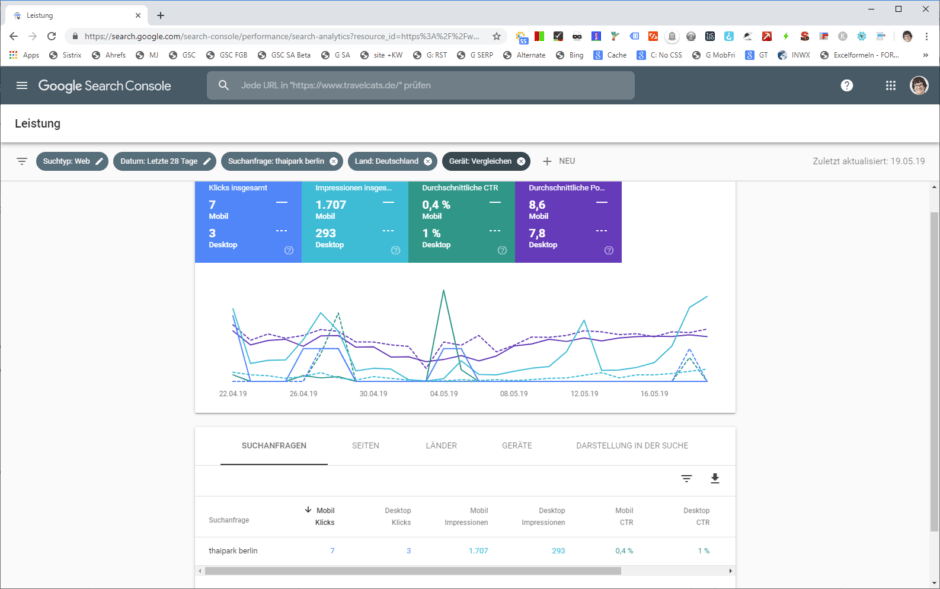
Task: Expand the hidden bookmarks chevron
Action: point(926,55)
